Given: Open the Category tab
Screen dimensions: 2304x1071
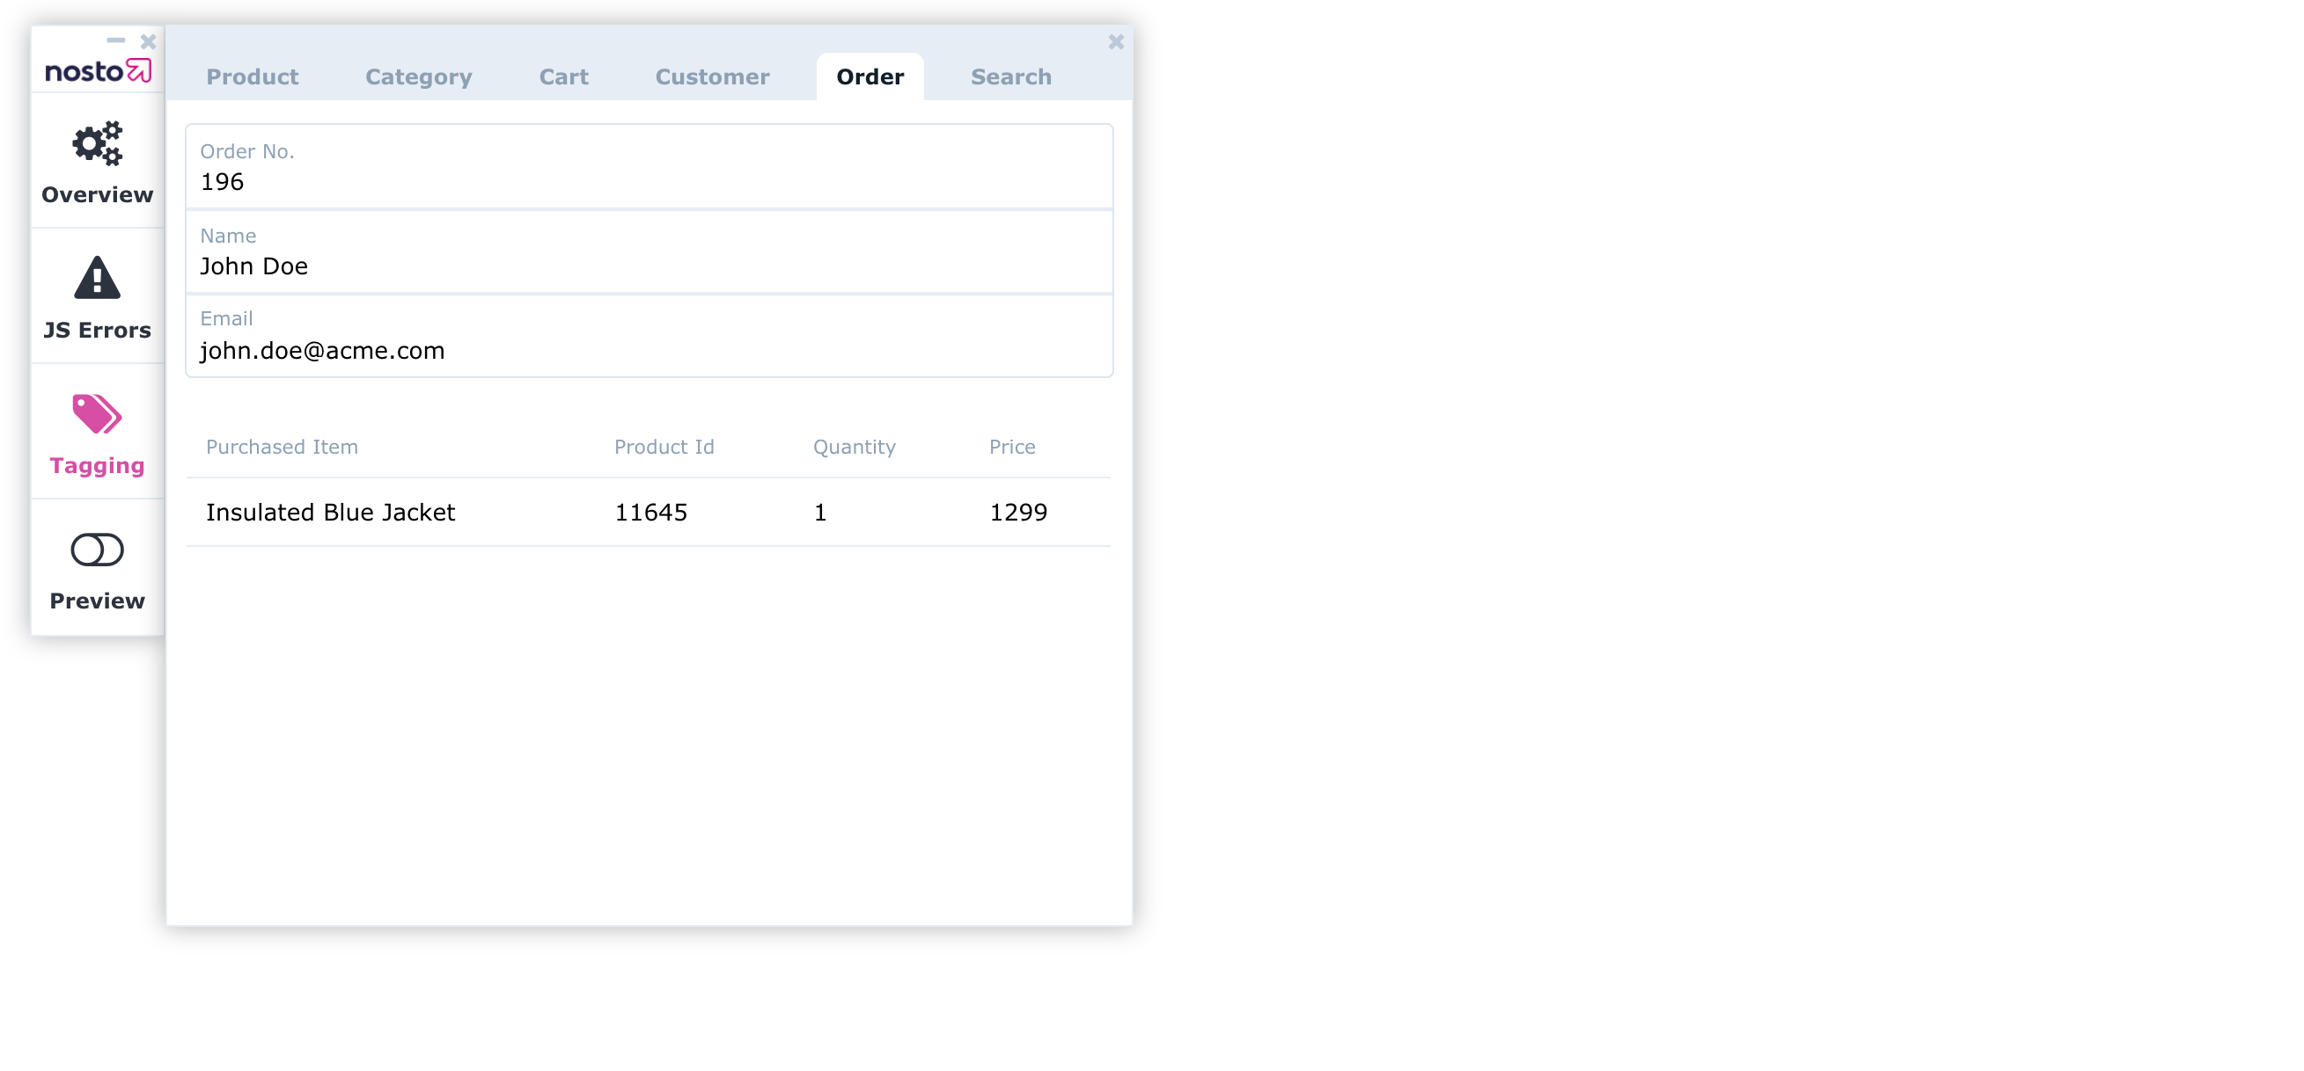Looking at the screenshot, I should (418, 77).
